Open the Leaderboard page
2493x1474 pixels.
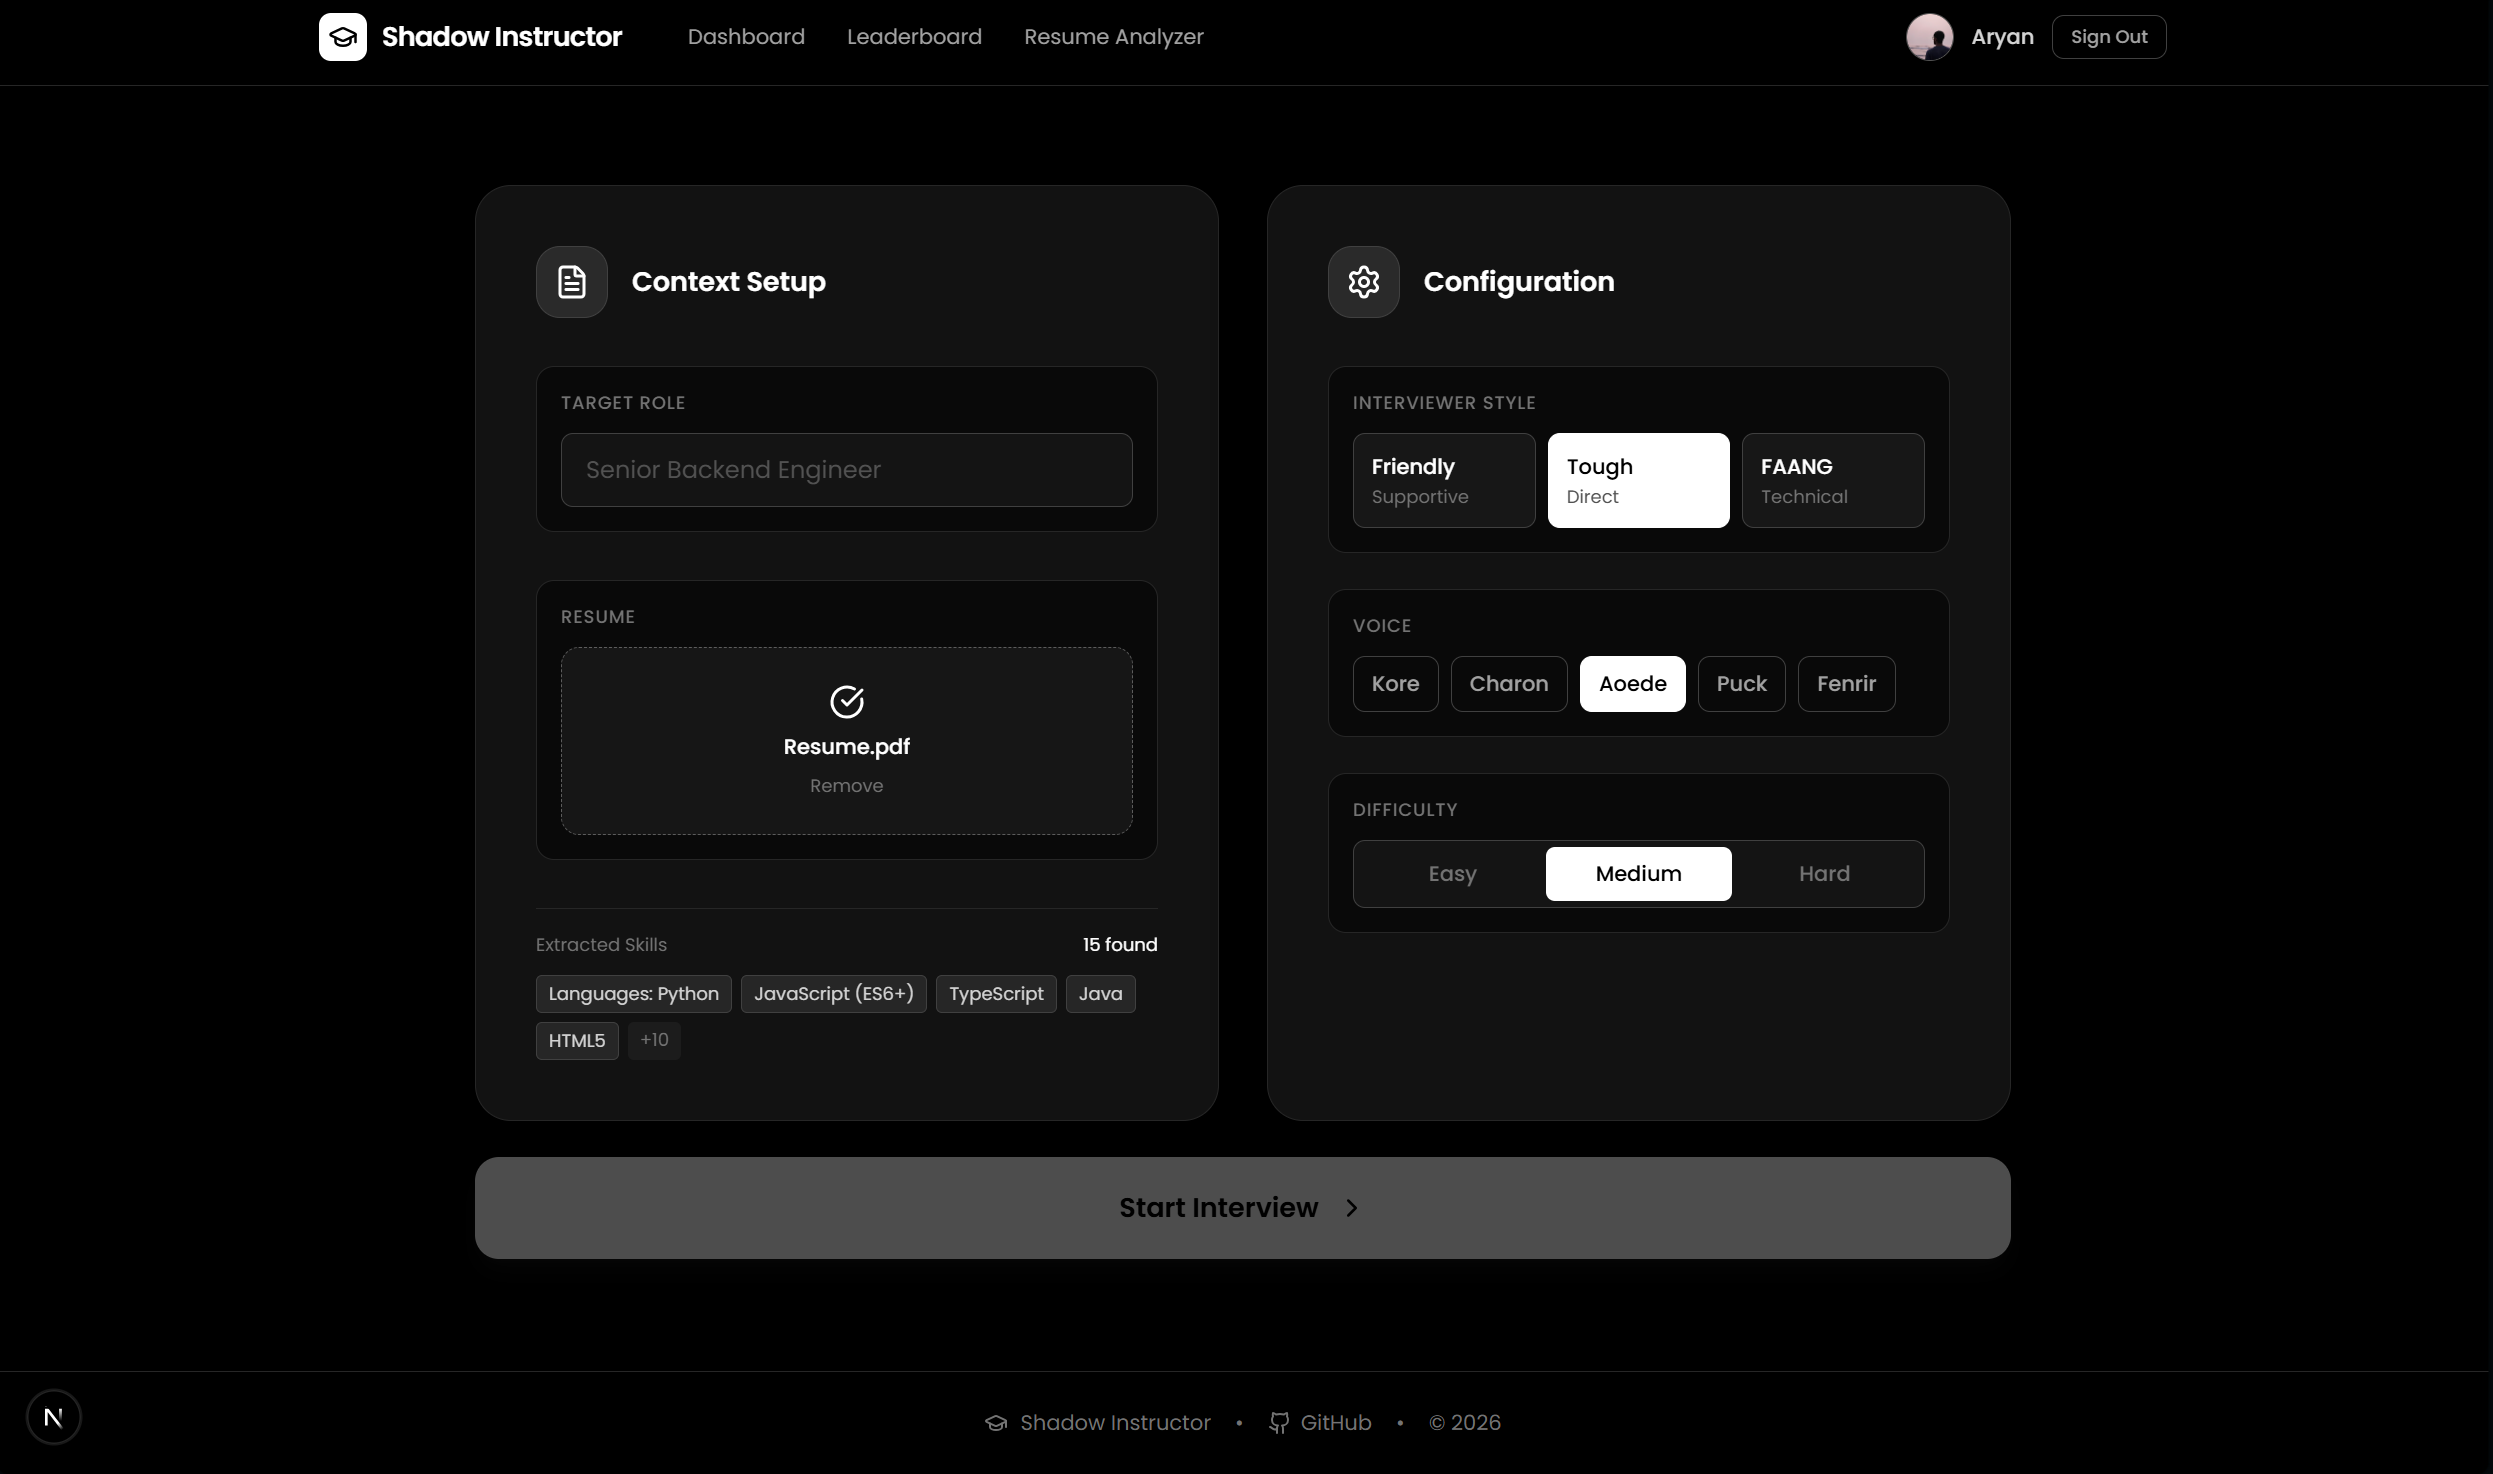pyautogui.click(x=914, y=37)
